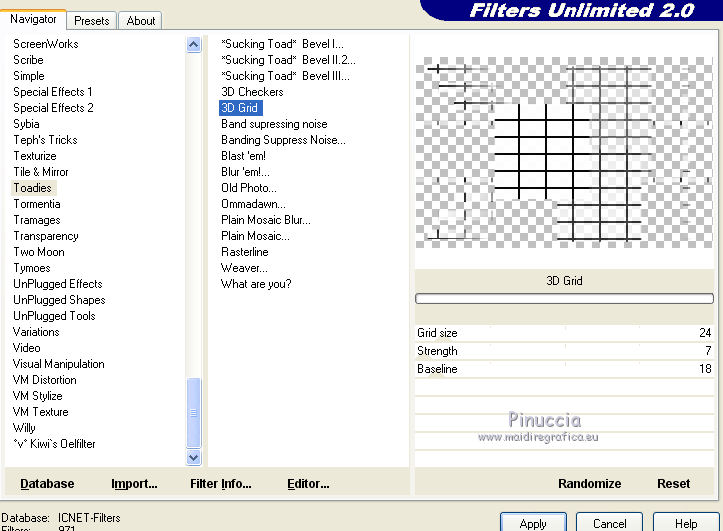Select the Tymoes category
The width and height of the screenshot is (723, 531).
coord(31,268)
